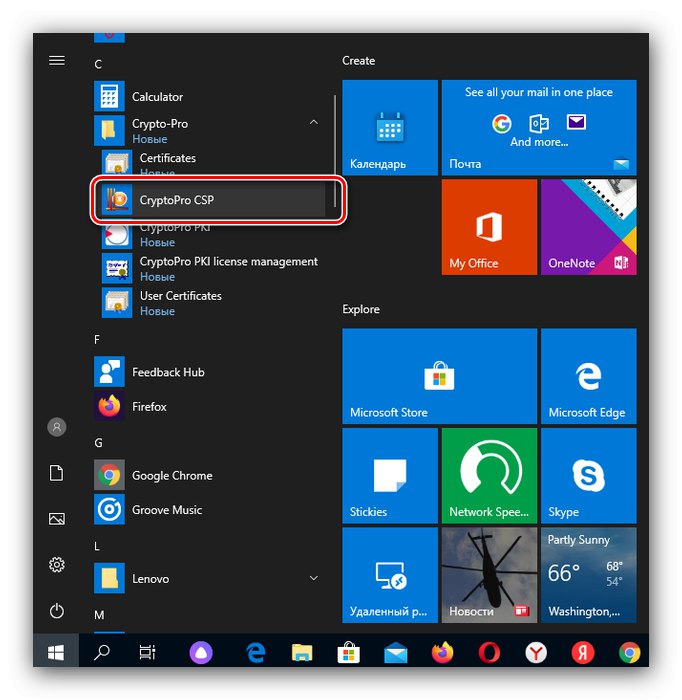
Task: Open the Stickies tile
Action: click(x=390, y=475)
